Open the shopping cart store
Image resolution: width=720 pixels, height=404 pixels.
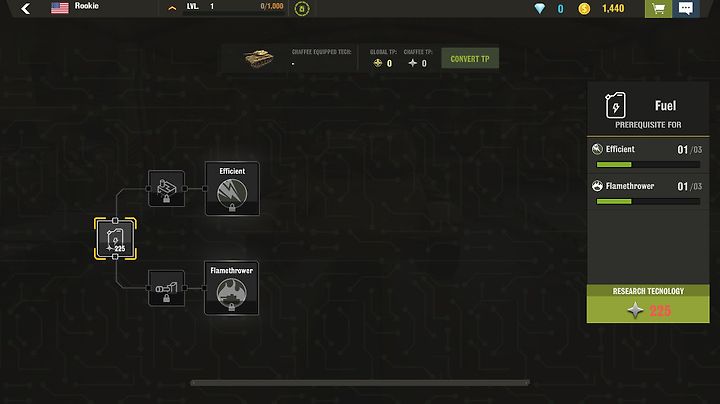[x=658, y=9]
